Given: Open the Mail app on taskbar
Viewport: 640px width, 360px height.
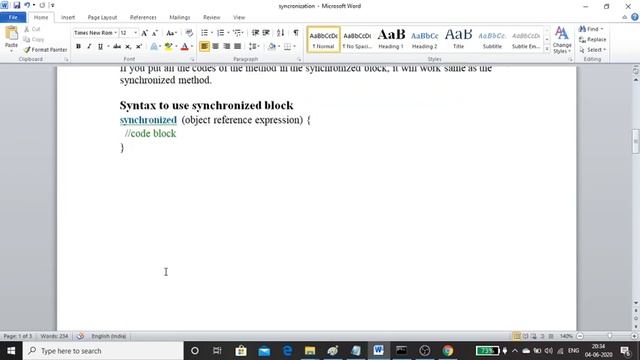Looking at the screenshot, I should pos(264,351).
